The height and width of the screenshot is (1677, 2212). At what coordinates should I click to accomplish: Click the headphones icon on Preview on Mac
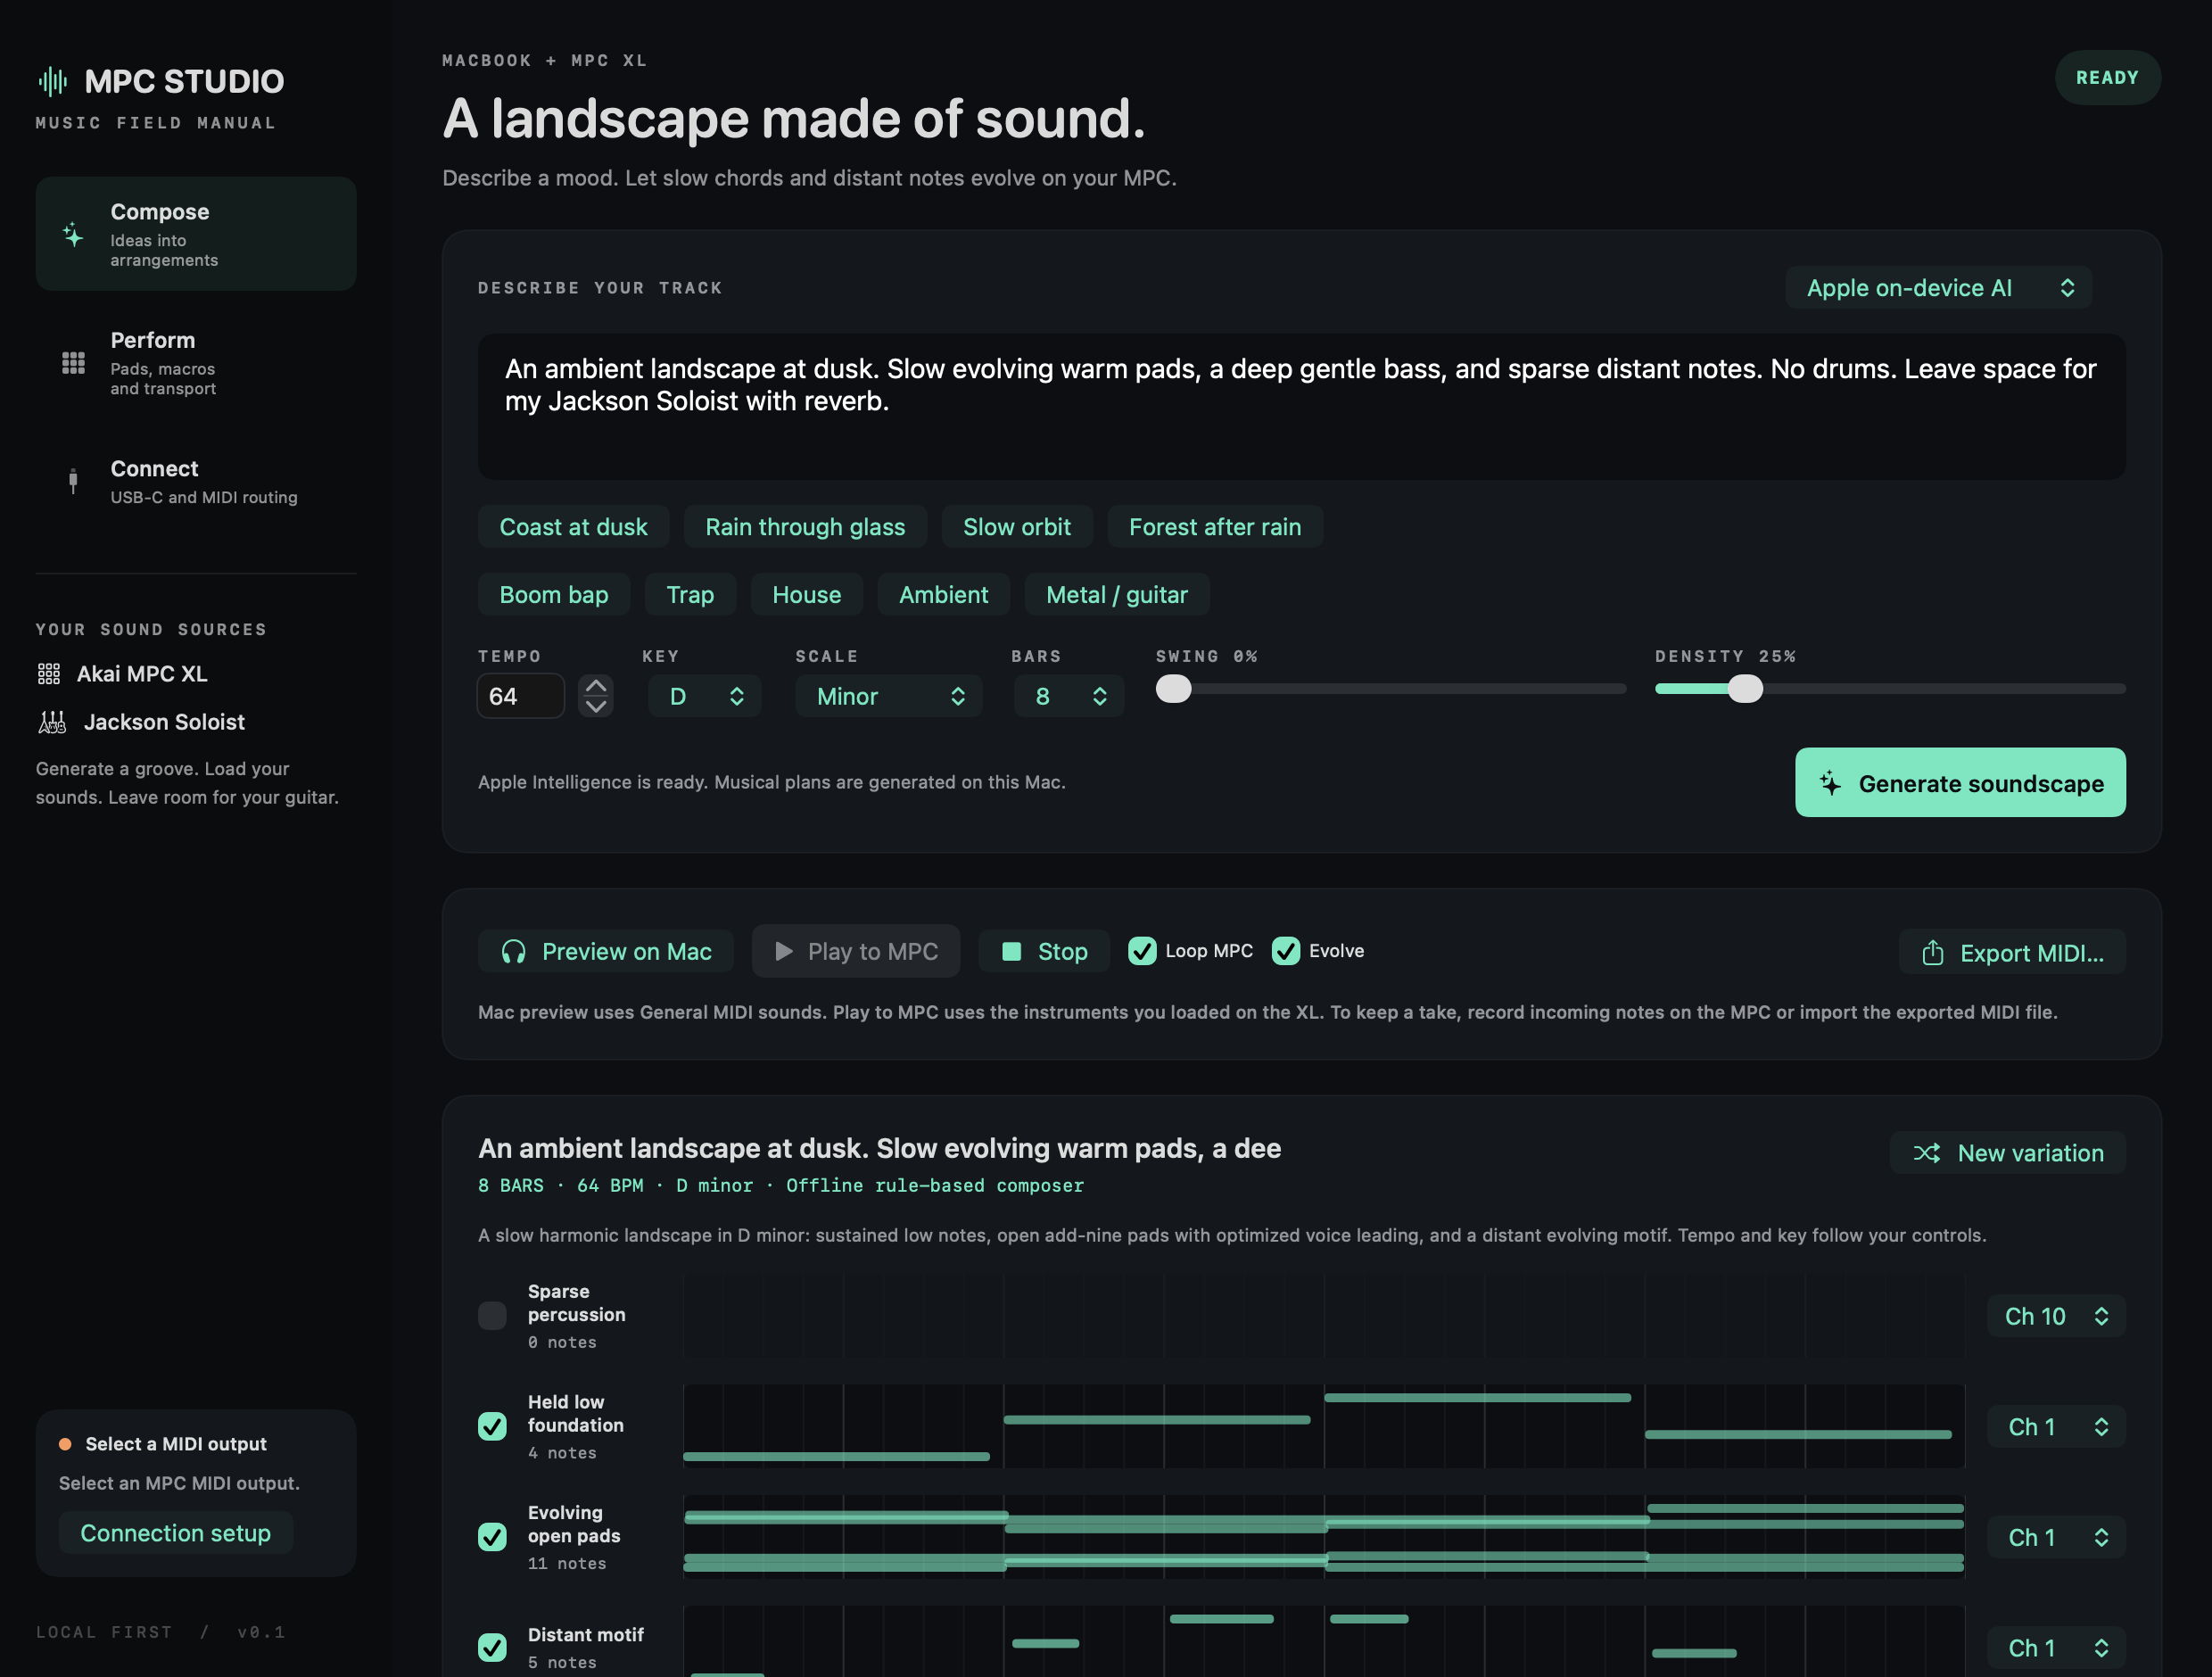[x=514, y=952]
